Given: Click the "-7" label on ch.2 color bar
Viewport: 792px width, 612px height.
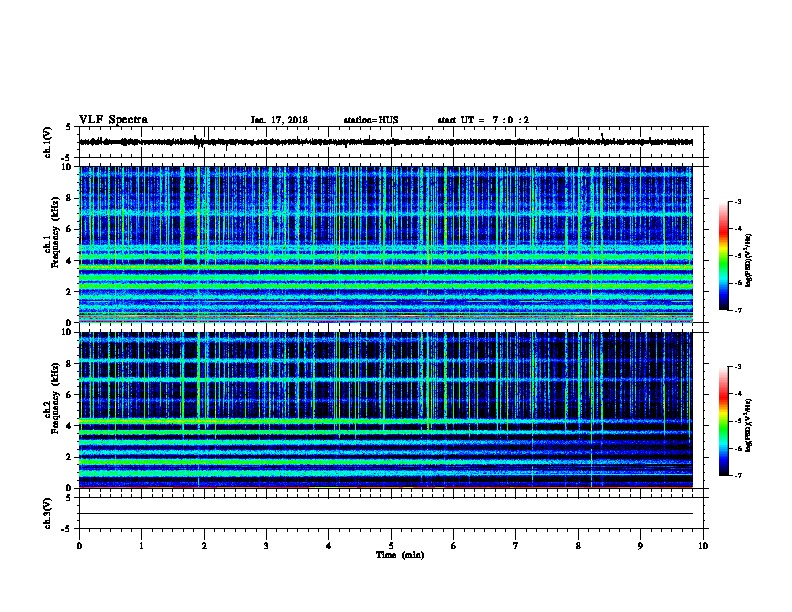Looking at the screenshot, I should pos(737,475).
